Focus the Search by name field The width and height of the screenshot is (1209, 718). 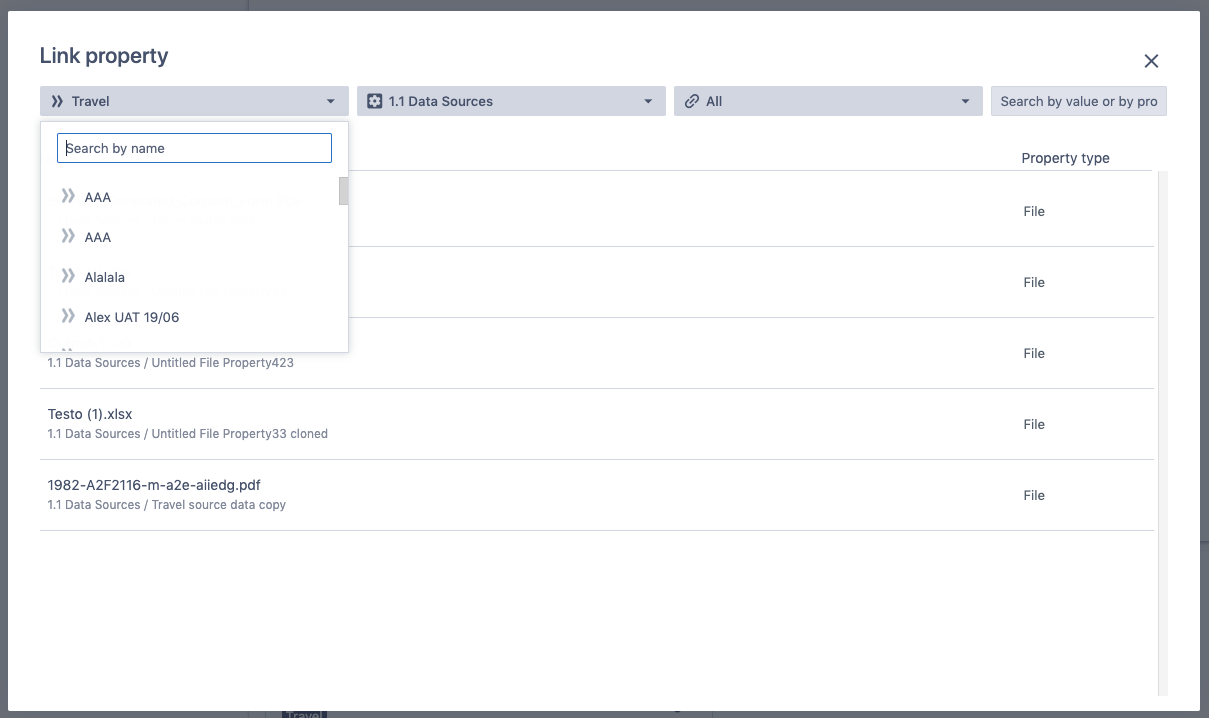(194, 148)
